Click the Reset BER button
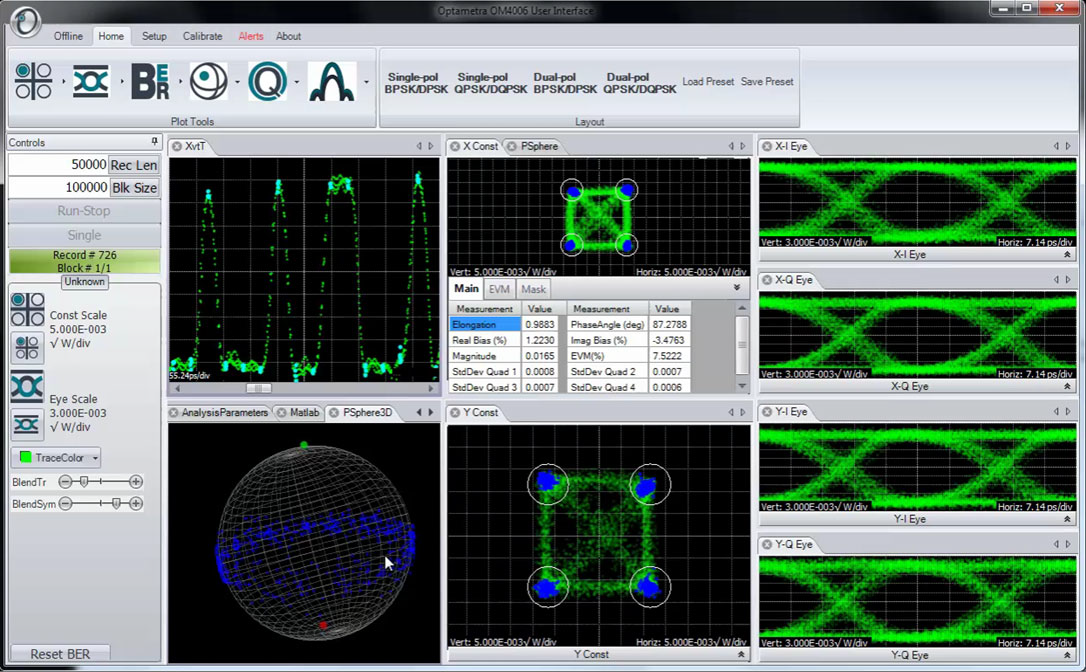The image size is (1086, 672). click(60, 654)
